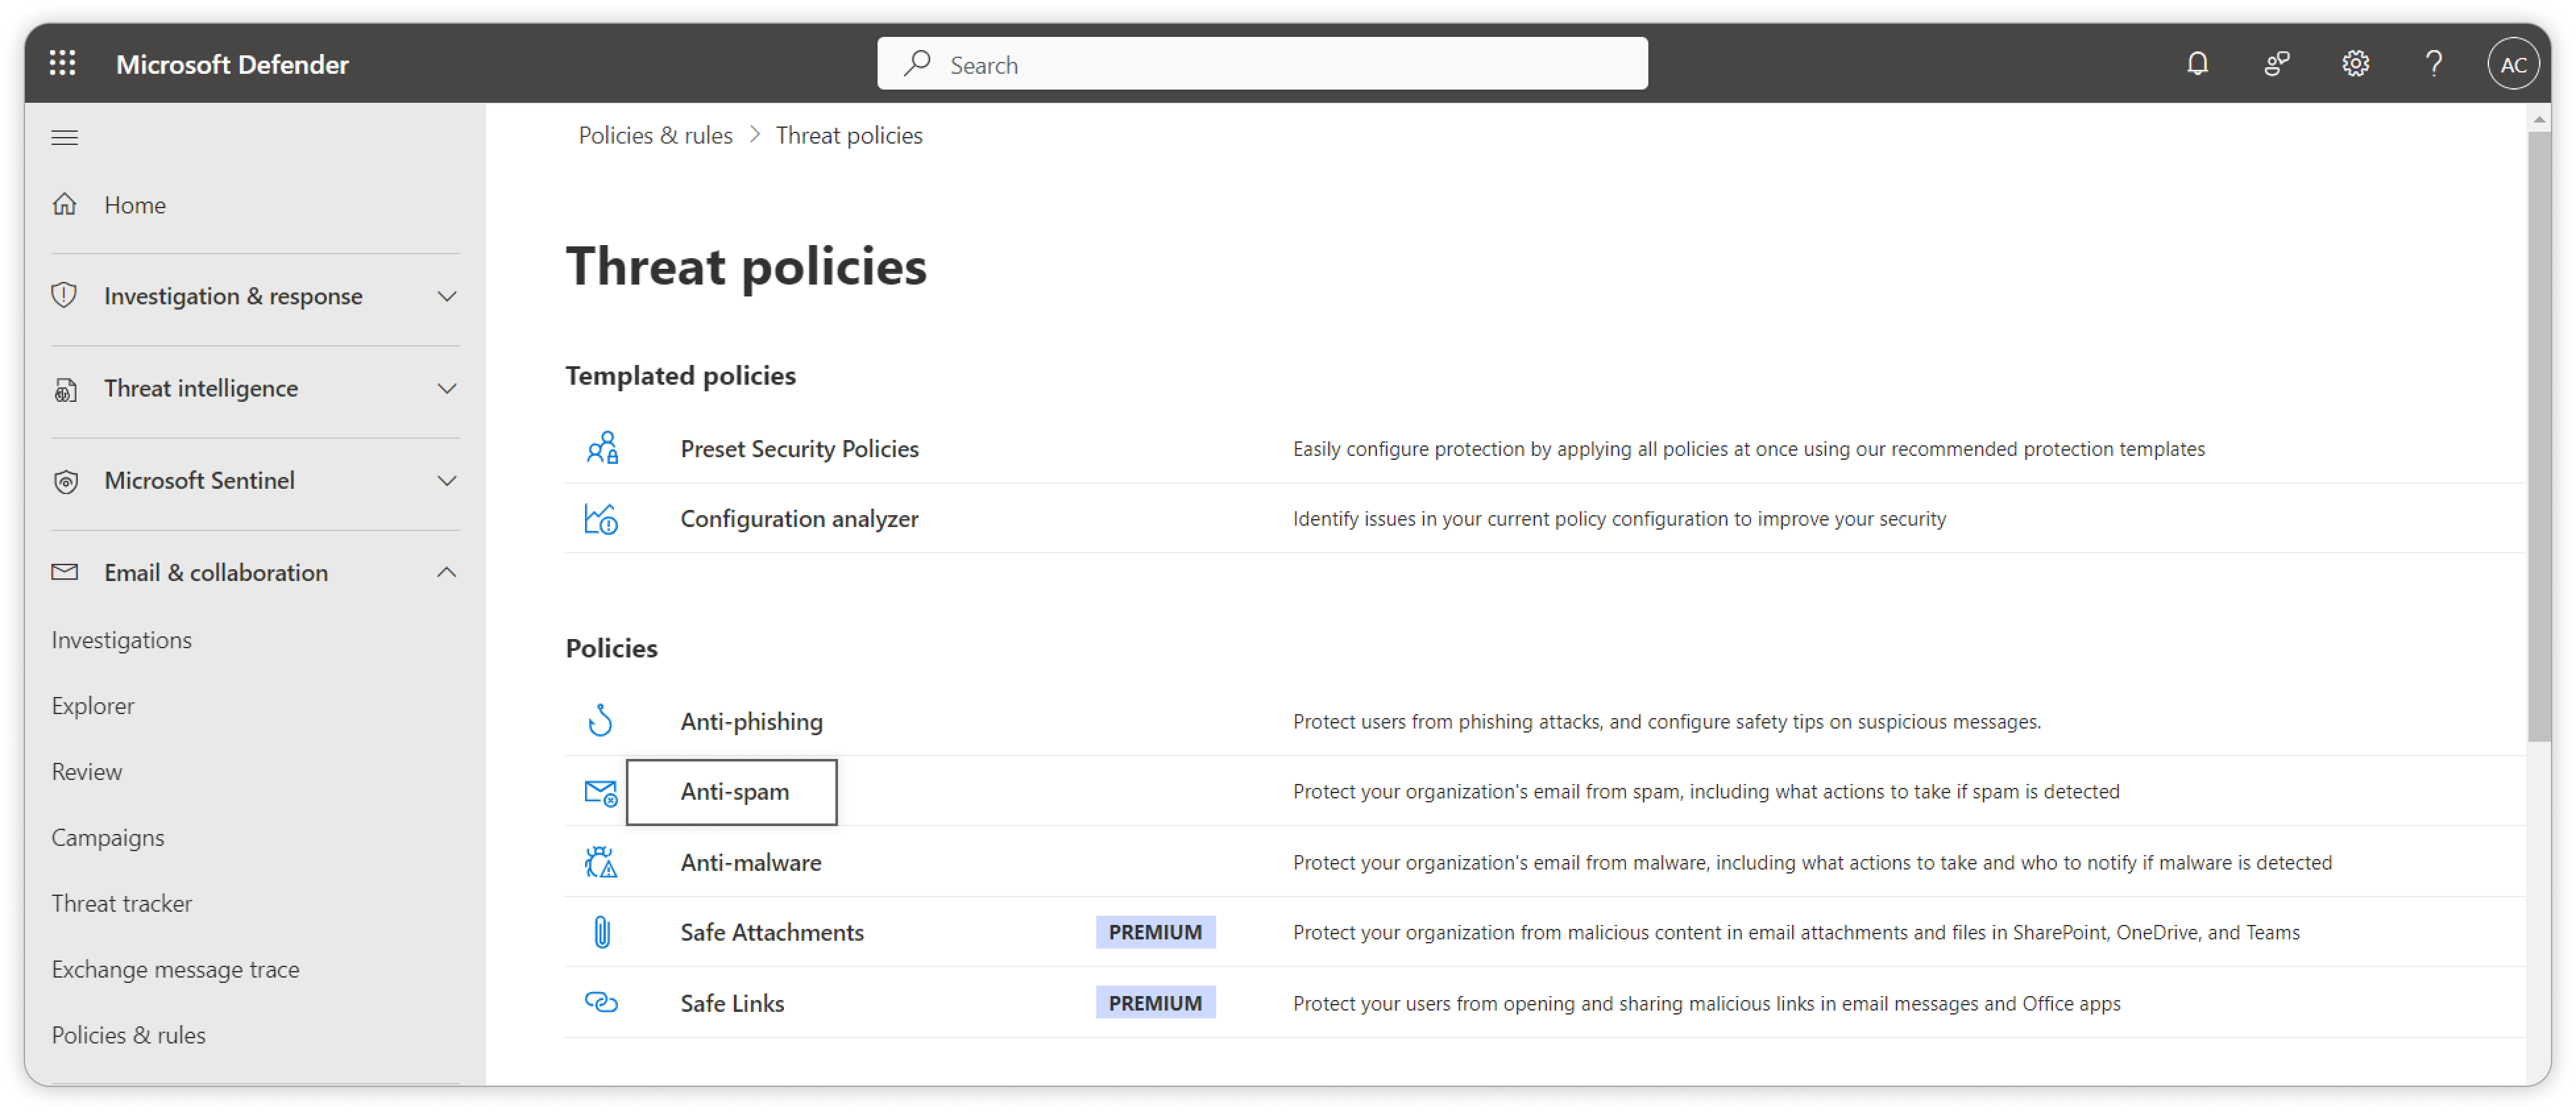This screenshot has width=2576, height=1112.
Task: Click the Investigation & response shield icon
Action: click(x=65, y=295)
